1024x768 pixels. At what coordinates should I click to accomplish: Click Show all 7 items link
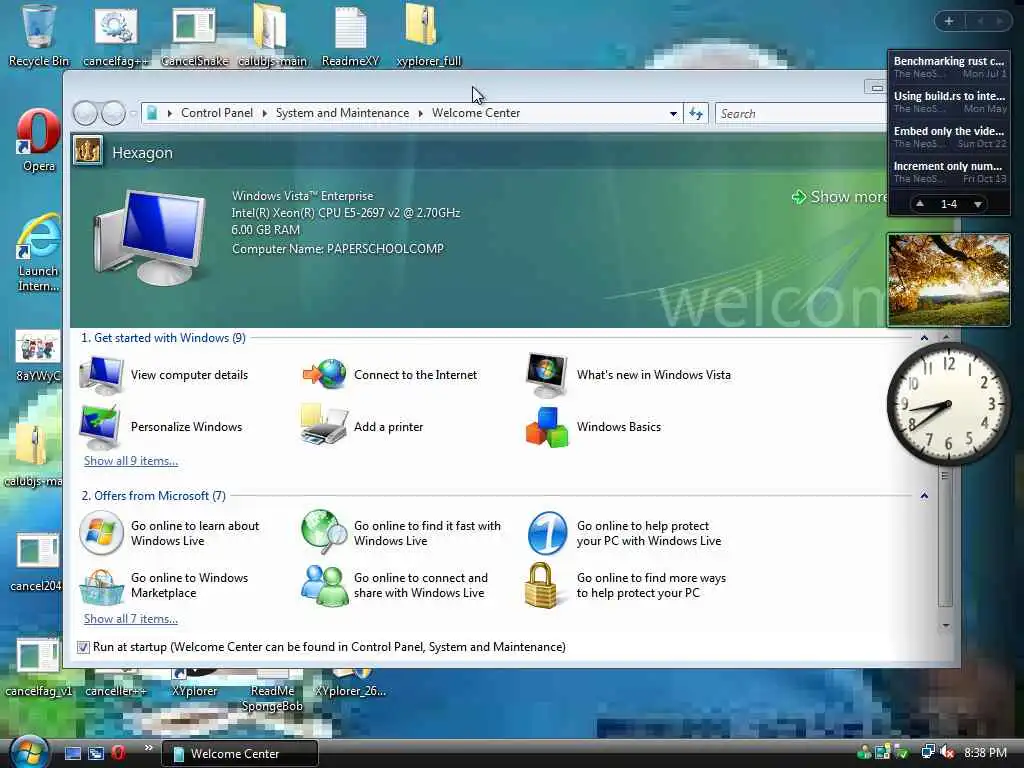(131, 619)
